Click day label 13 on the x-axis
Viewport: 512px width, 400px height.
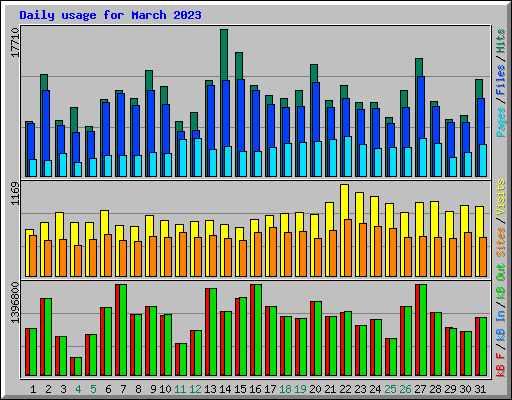pyautogui.click(x=210, y=389)
